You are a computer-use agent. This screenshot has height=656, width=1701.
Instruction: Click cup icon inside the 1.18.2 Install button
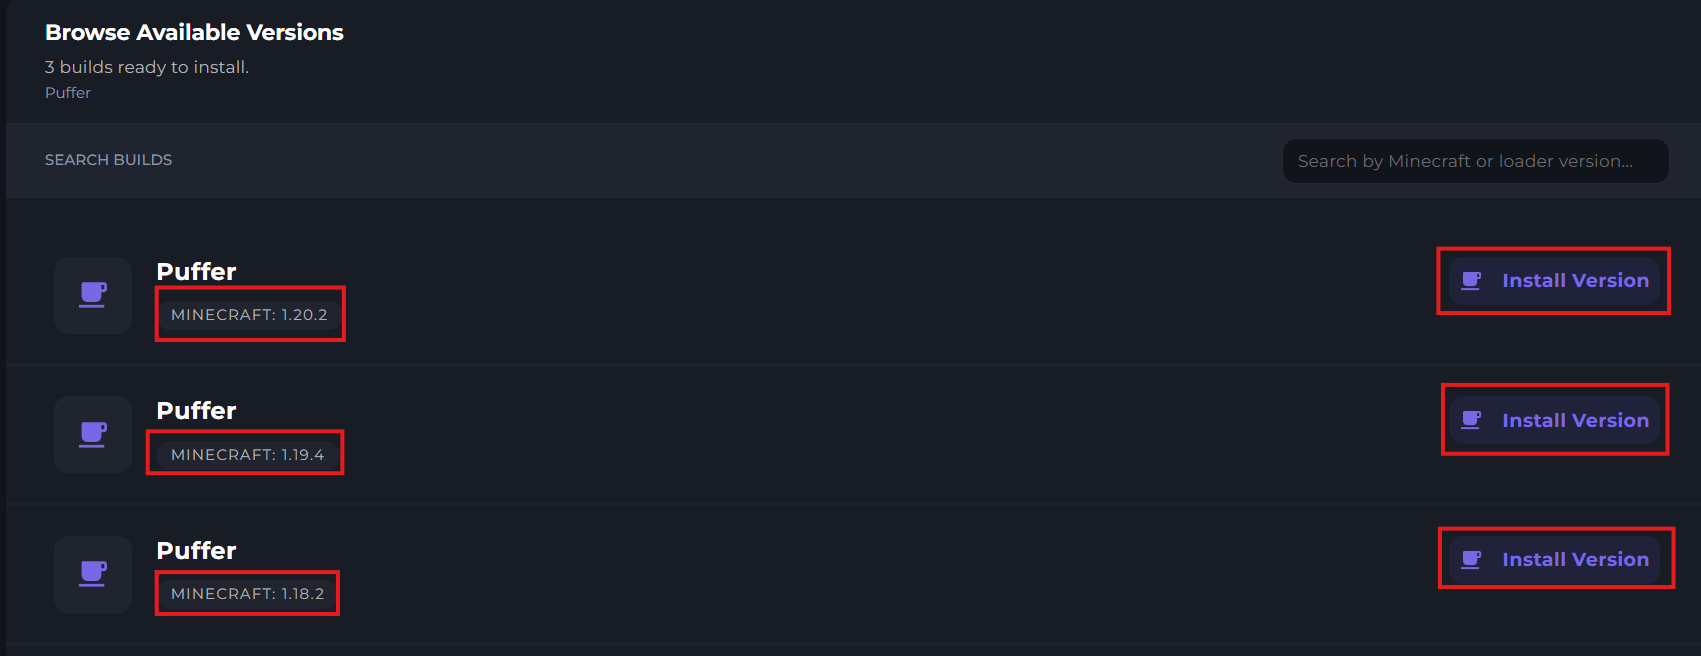(1471, 560)
